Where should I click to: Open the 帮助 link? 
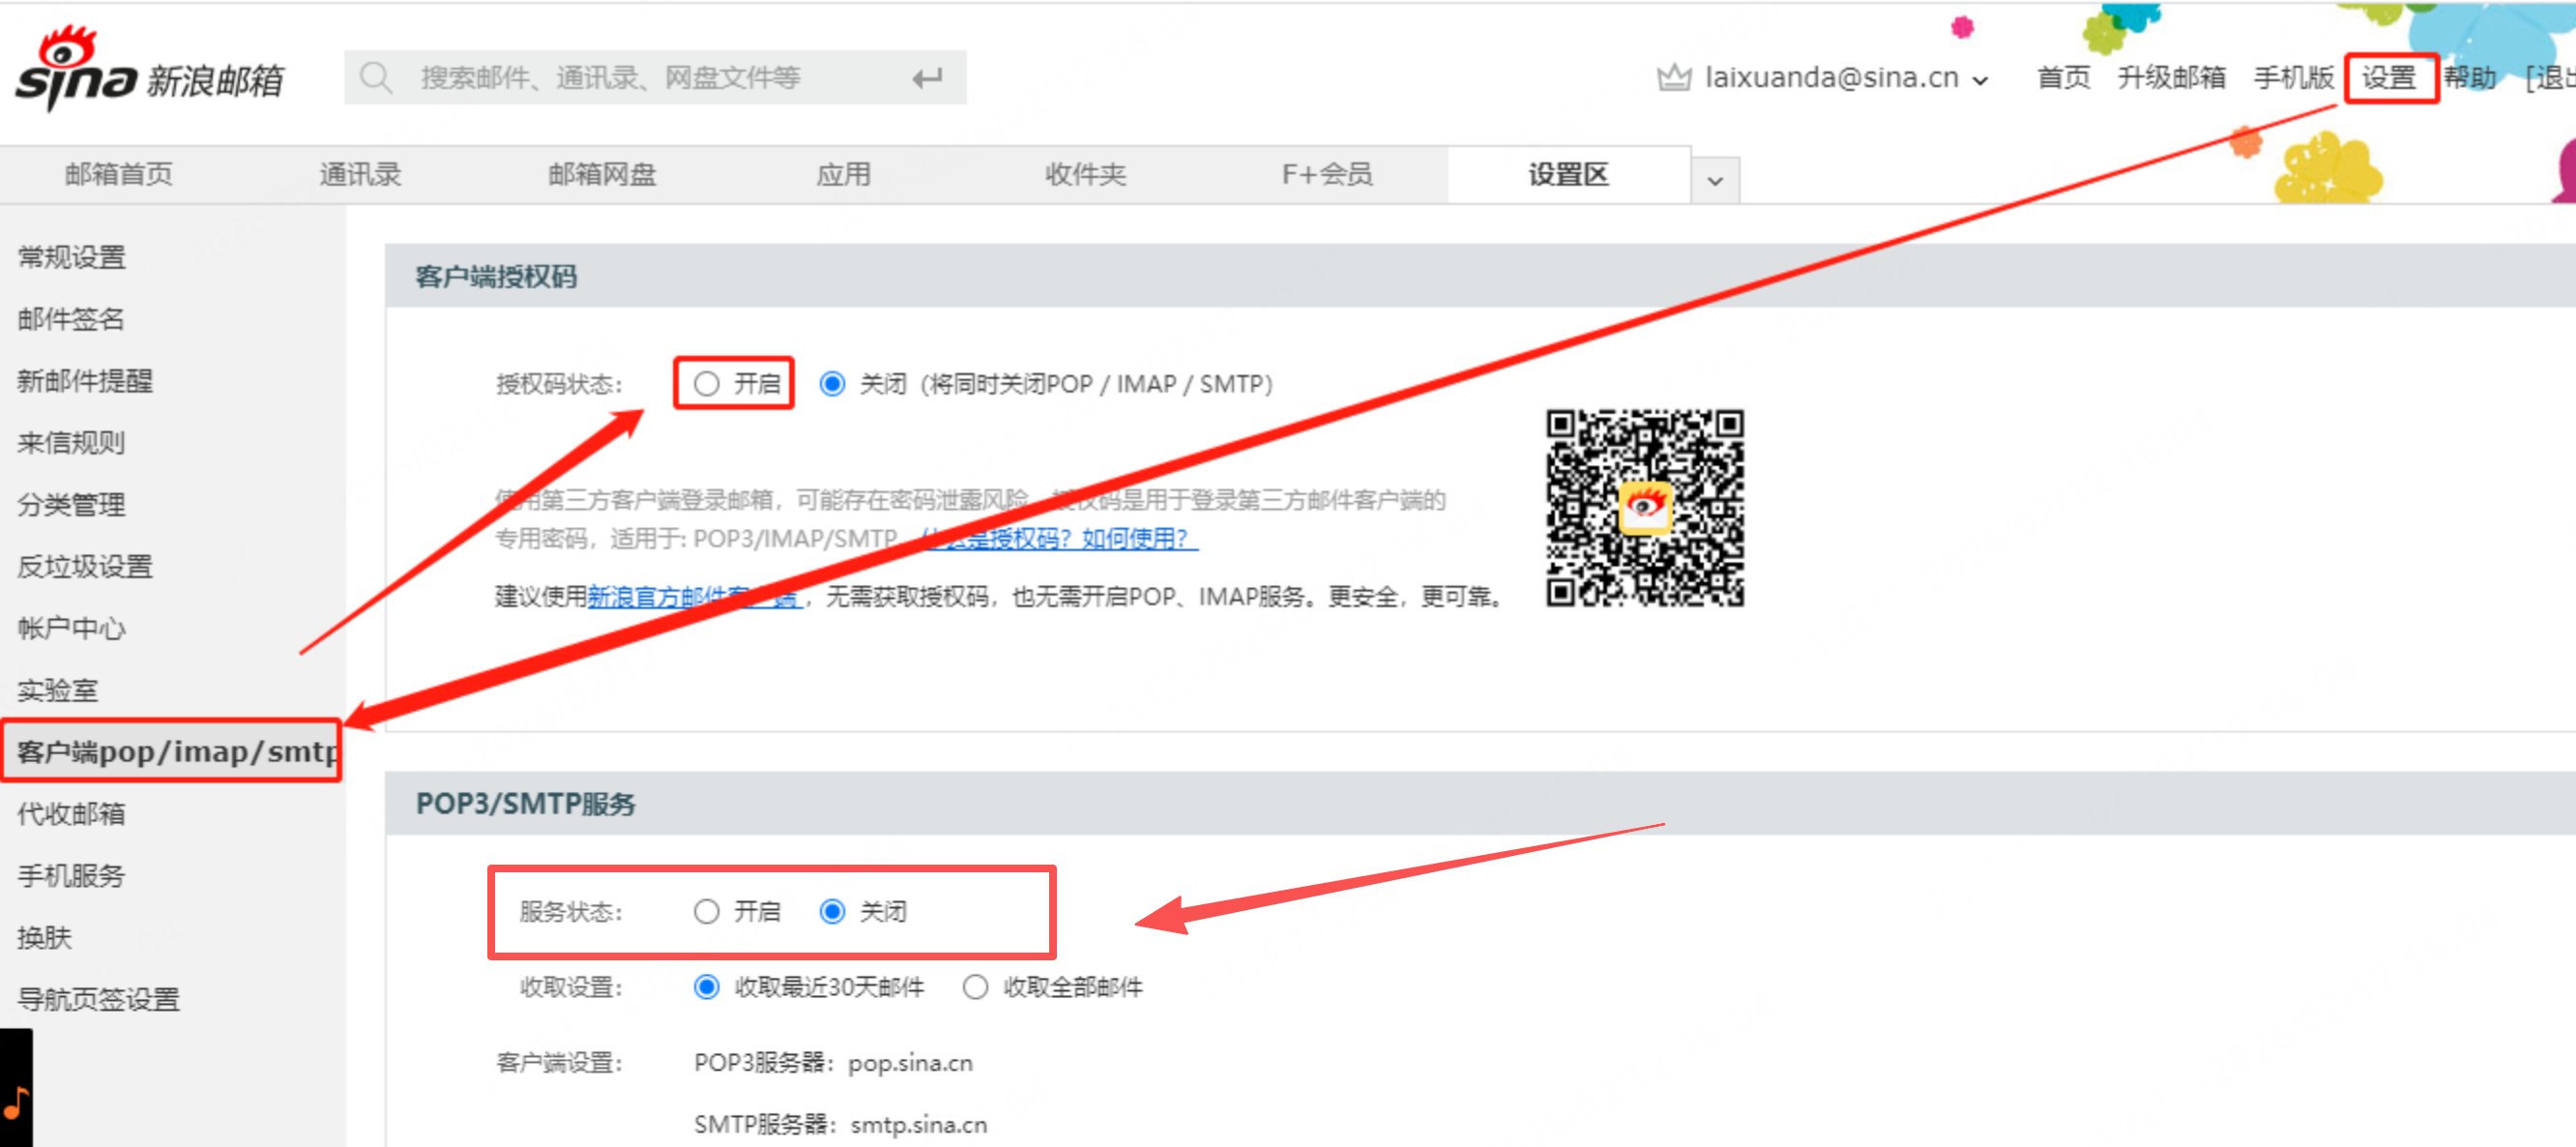2470,77
